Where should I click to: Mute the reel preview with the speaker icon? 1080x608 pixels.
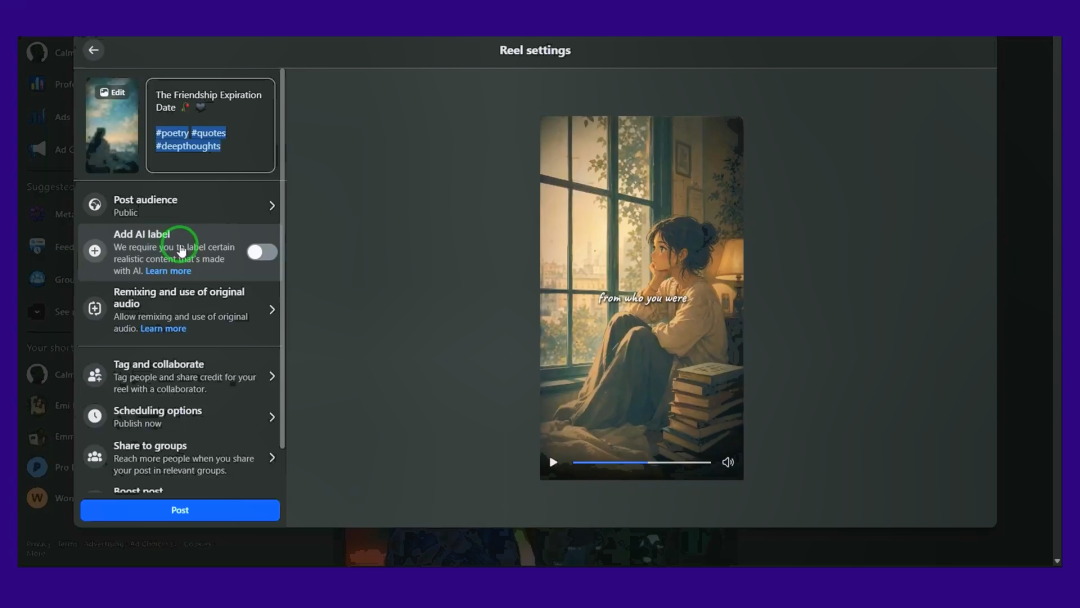tap(727, 462)
